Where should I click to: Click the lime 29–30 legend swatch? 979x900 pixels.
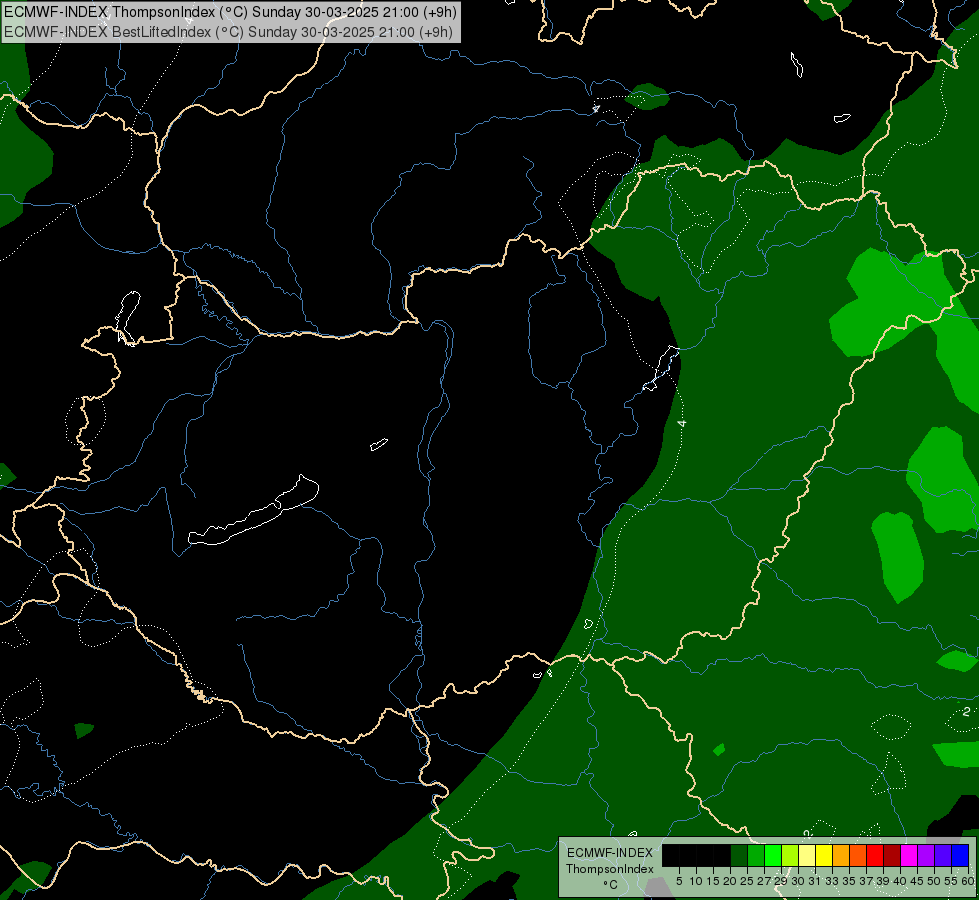click(x=790, y=855)
